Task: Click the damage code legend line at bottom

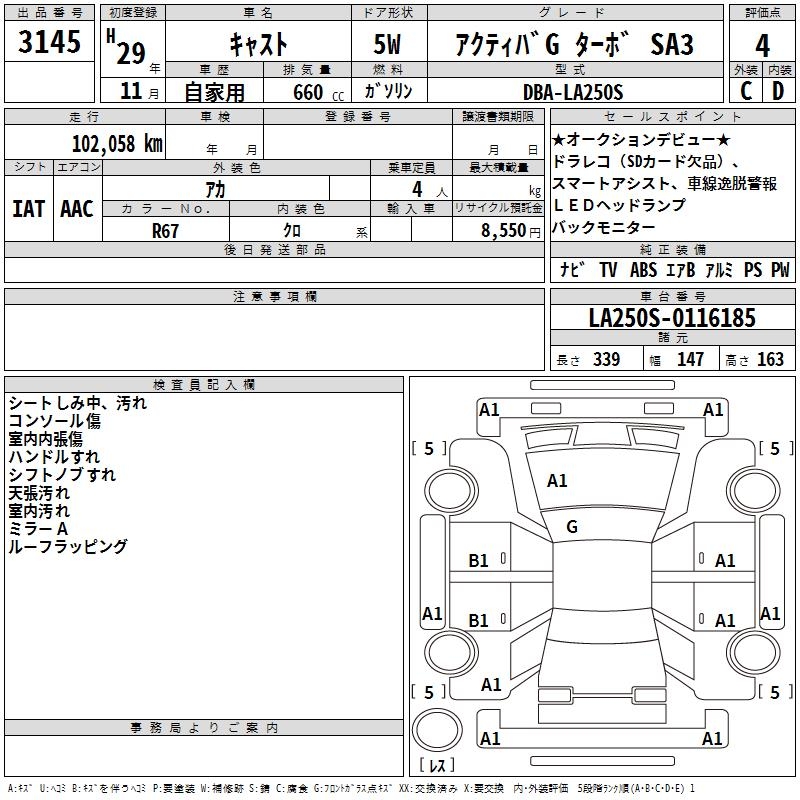Action: click(351, 788)
